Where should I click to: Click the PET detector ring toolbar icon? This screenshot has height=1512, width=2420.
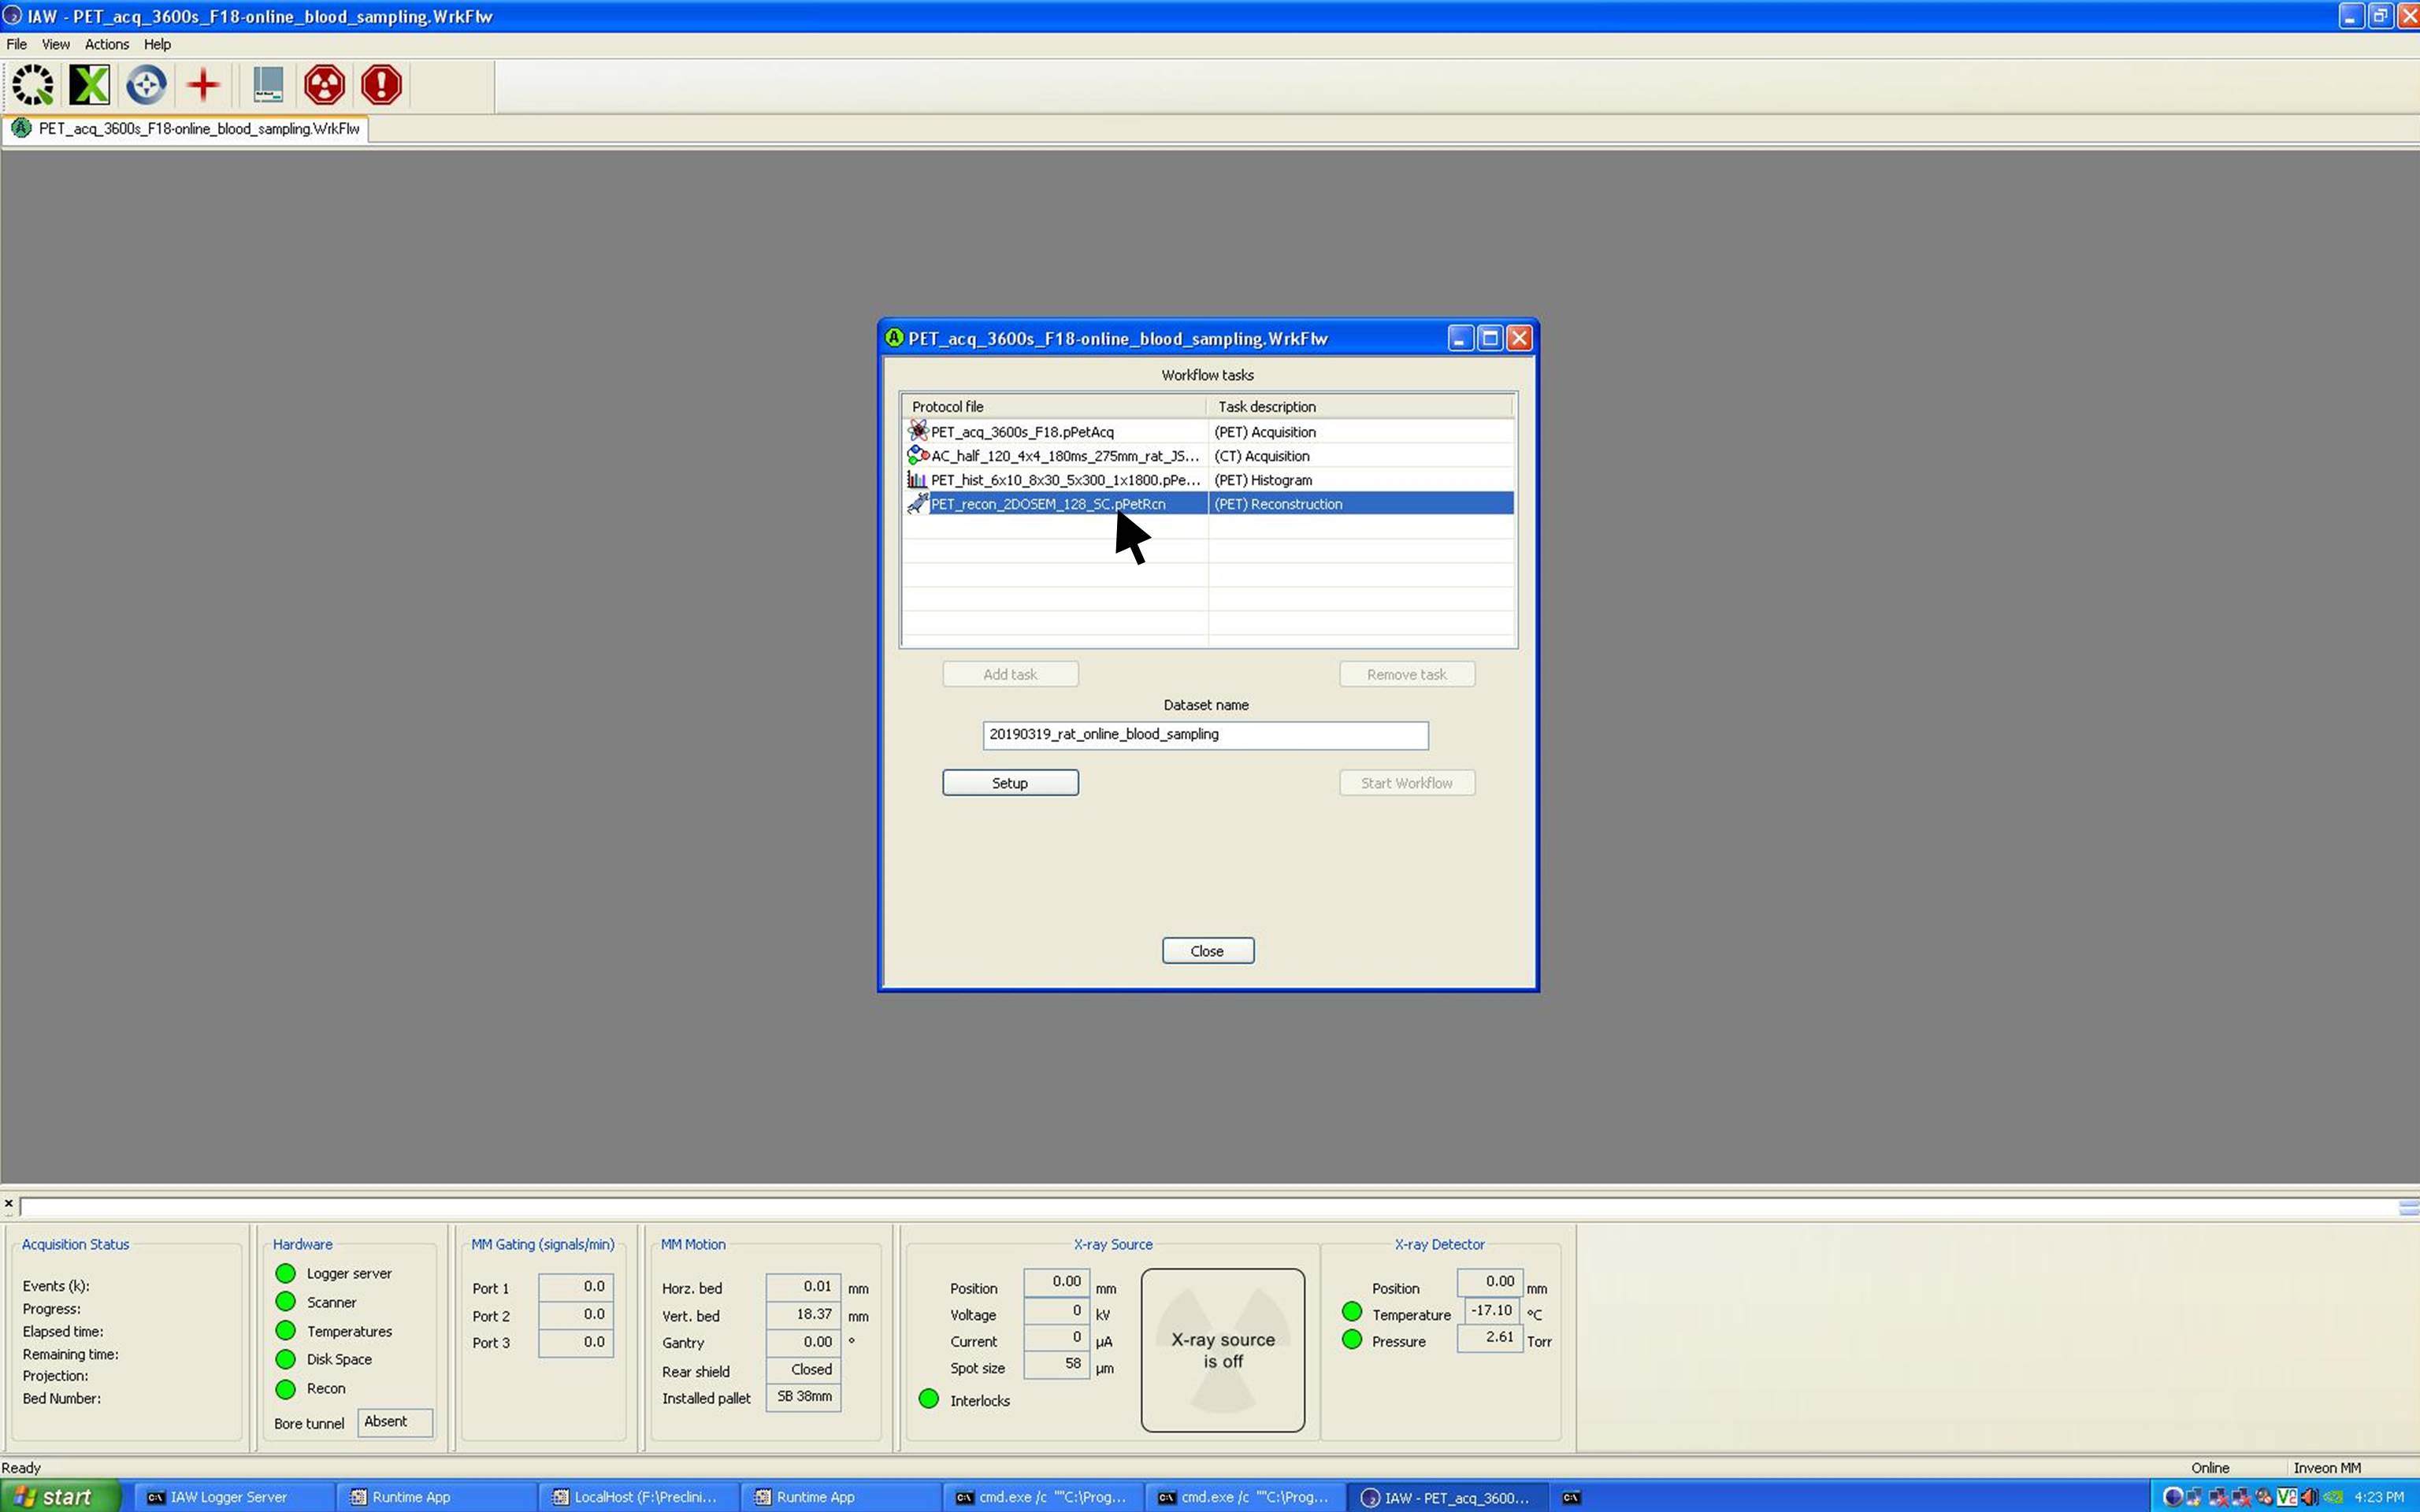click(x=33, y=85)
